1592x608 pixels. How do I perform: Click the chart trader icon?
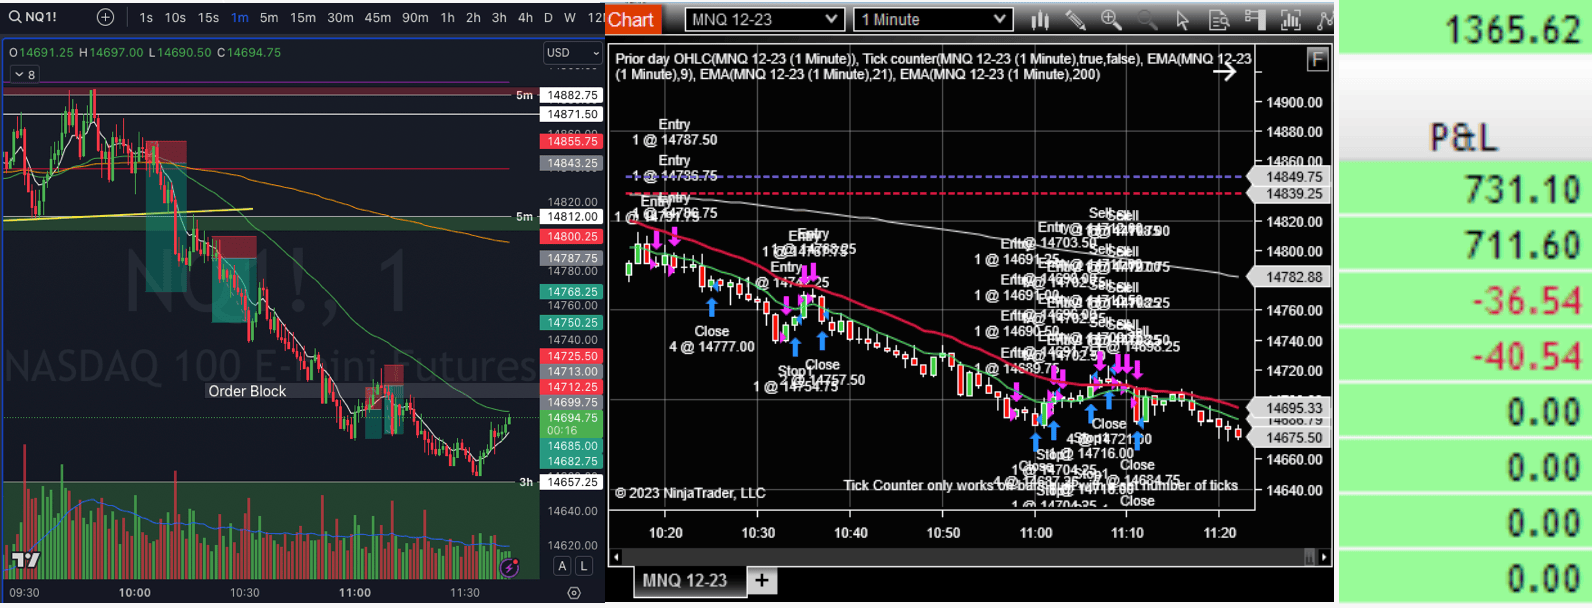pyautogui.click(x=1254, y=19)
